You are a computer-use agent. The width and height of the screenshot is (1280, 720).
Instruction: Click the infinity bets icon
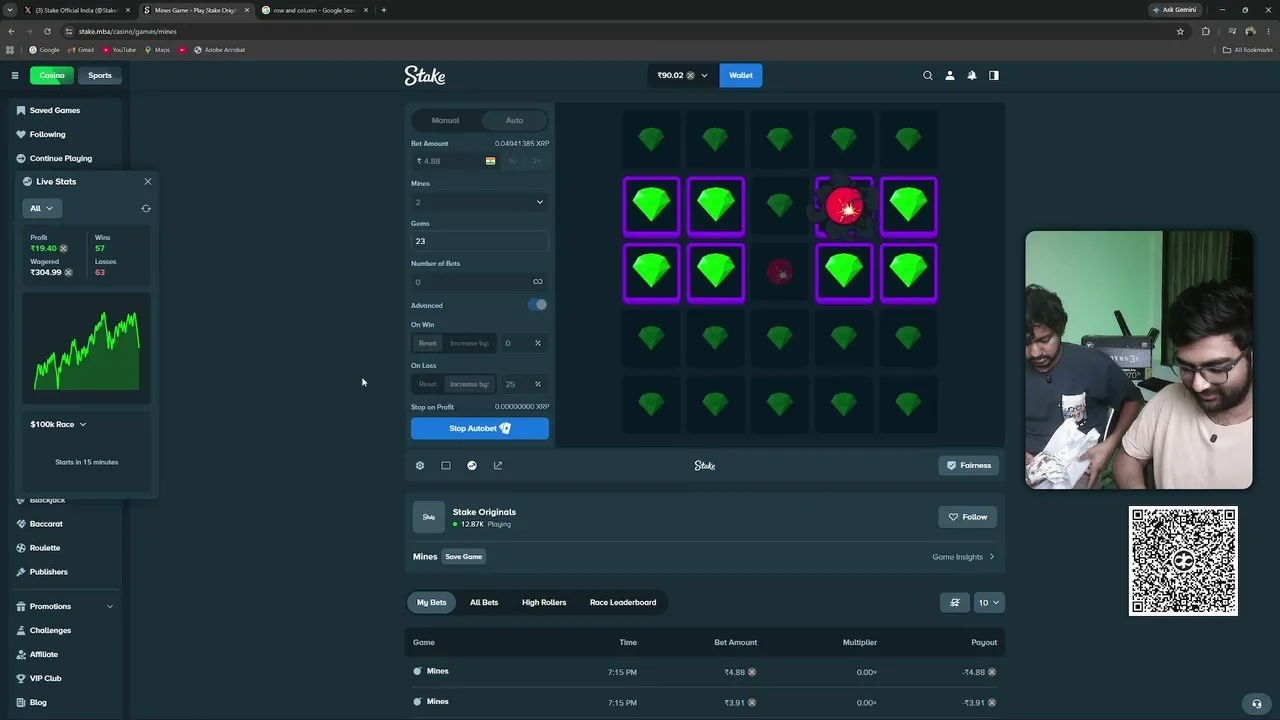click(x=538, y=282)
